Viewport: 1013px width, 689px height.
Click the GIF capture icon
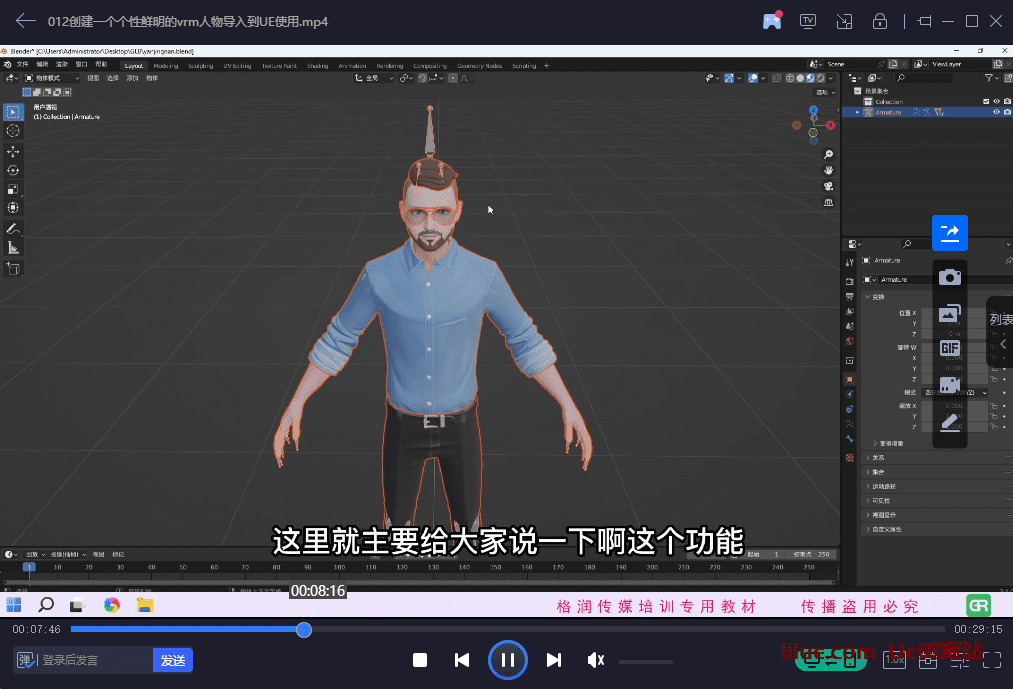pyautogui.click(x=949, y=348)
